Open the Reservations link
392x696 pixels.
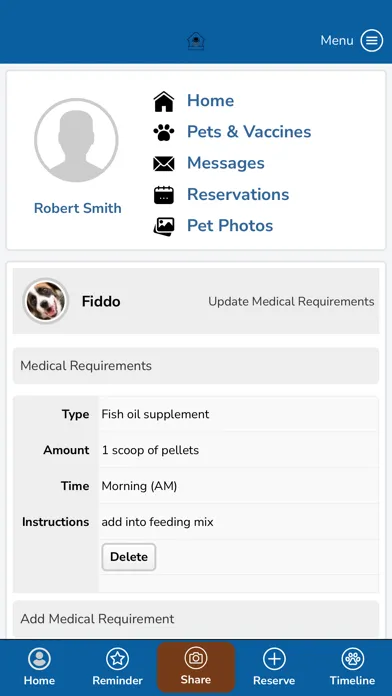click(x=238, y=194)
